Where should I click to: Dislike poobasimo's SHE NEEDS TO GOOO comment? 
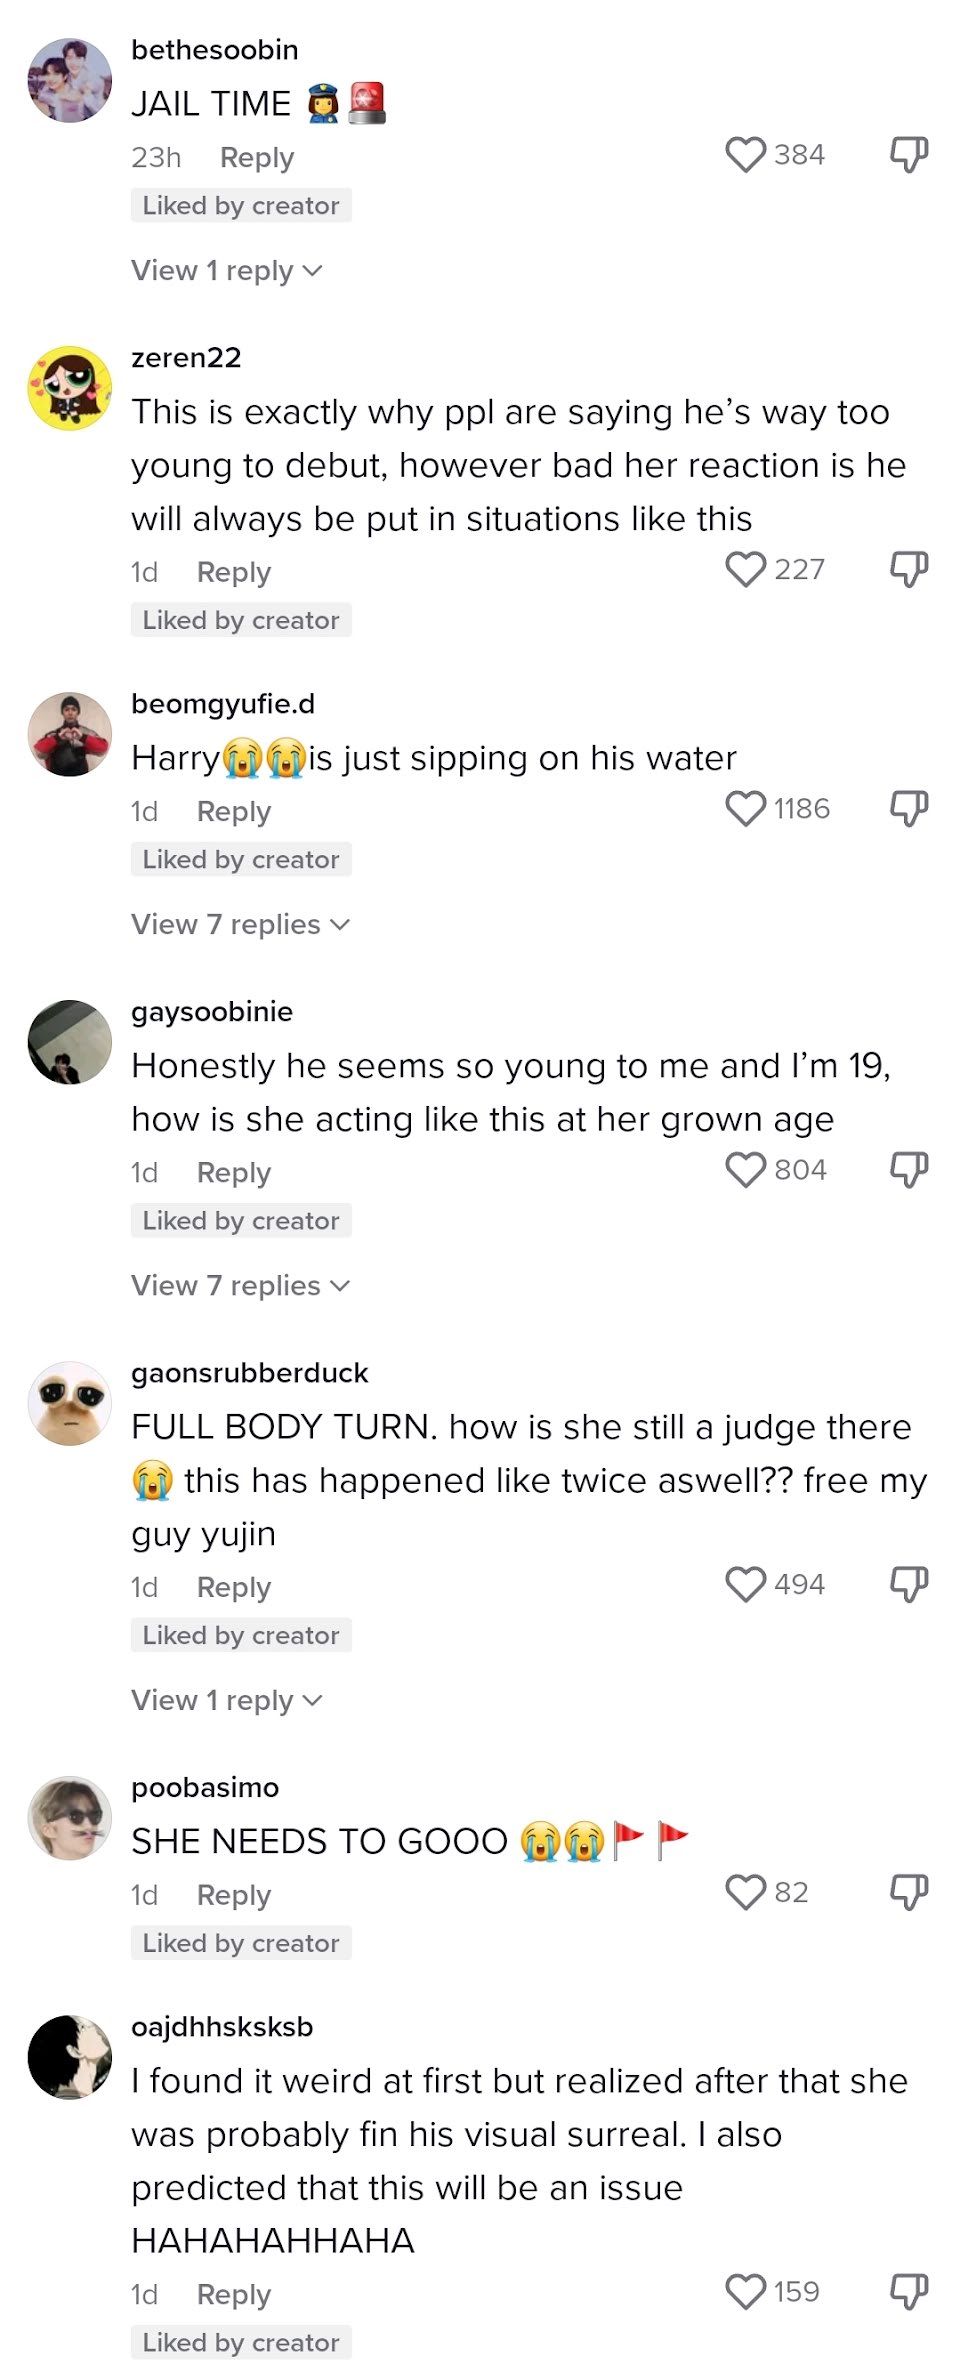tap(909, 1893)
